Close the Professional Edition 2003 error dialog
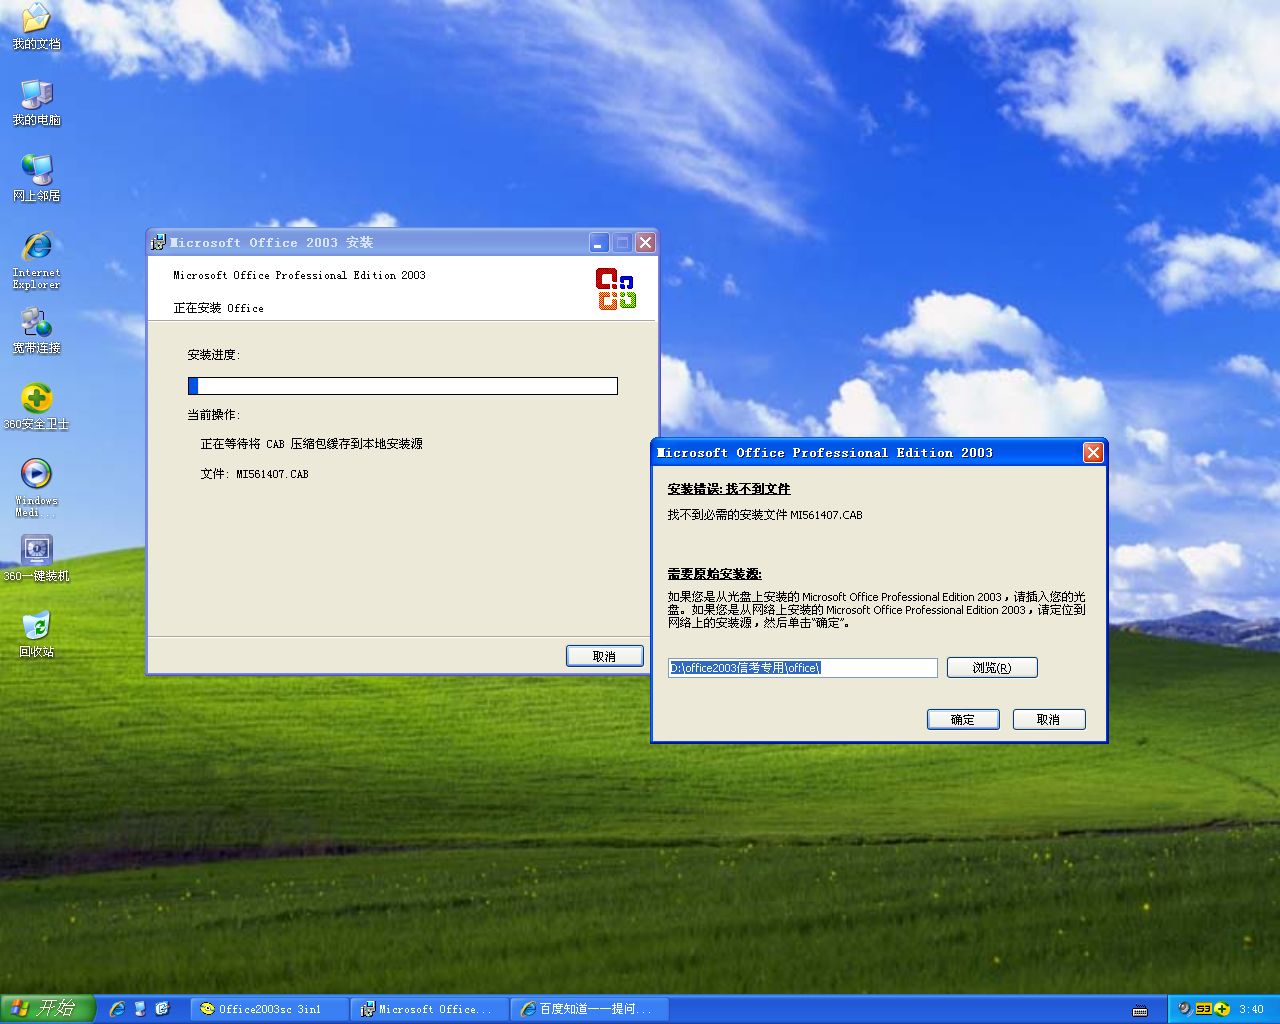 click(1093, 453)
